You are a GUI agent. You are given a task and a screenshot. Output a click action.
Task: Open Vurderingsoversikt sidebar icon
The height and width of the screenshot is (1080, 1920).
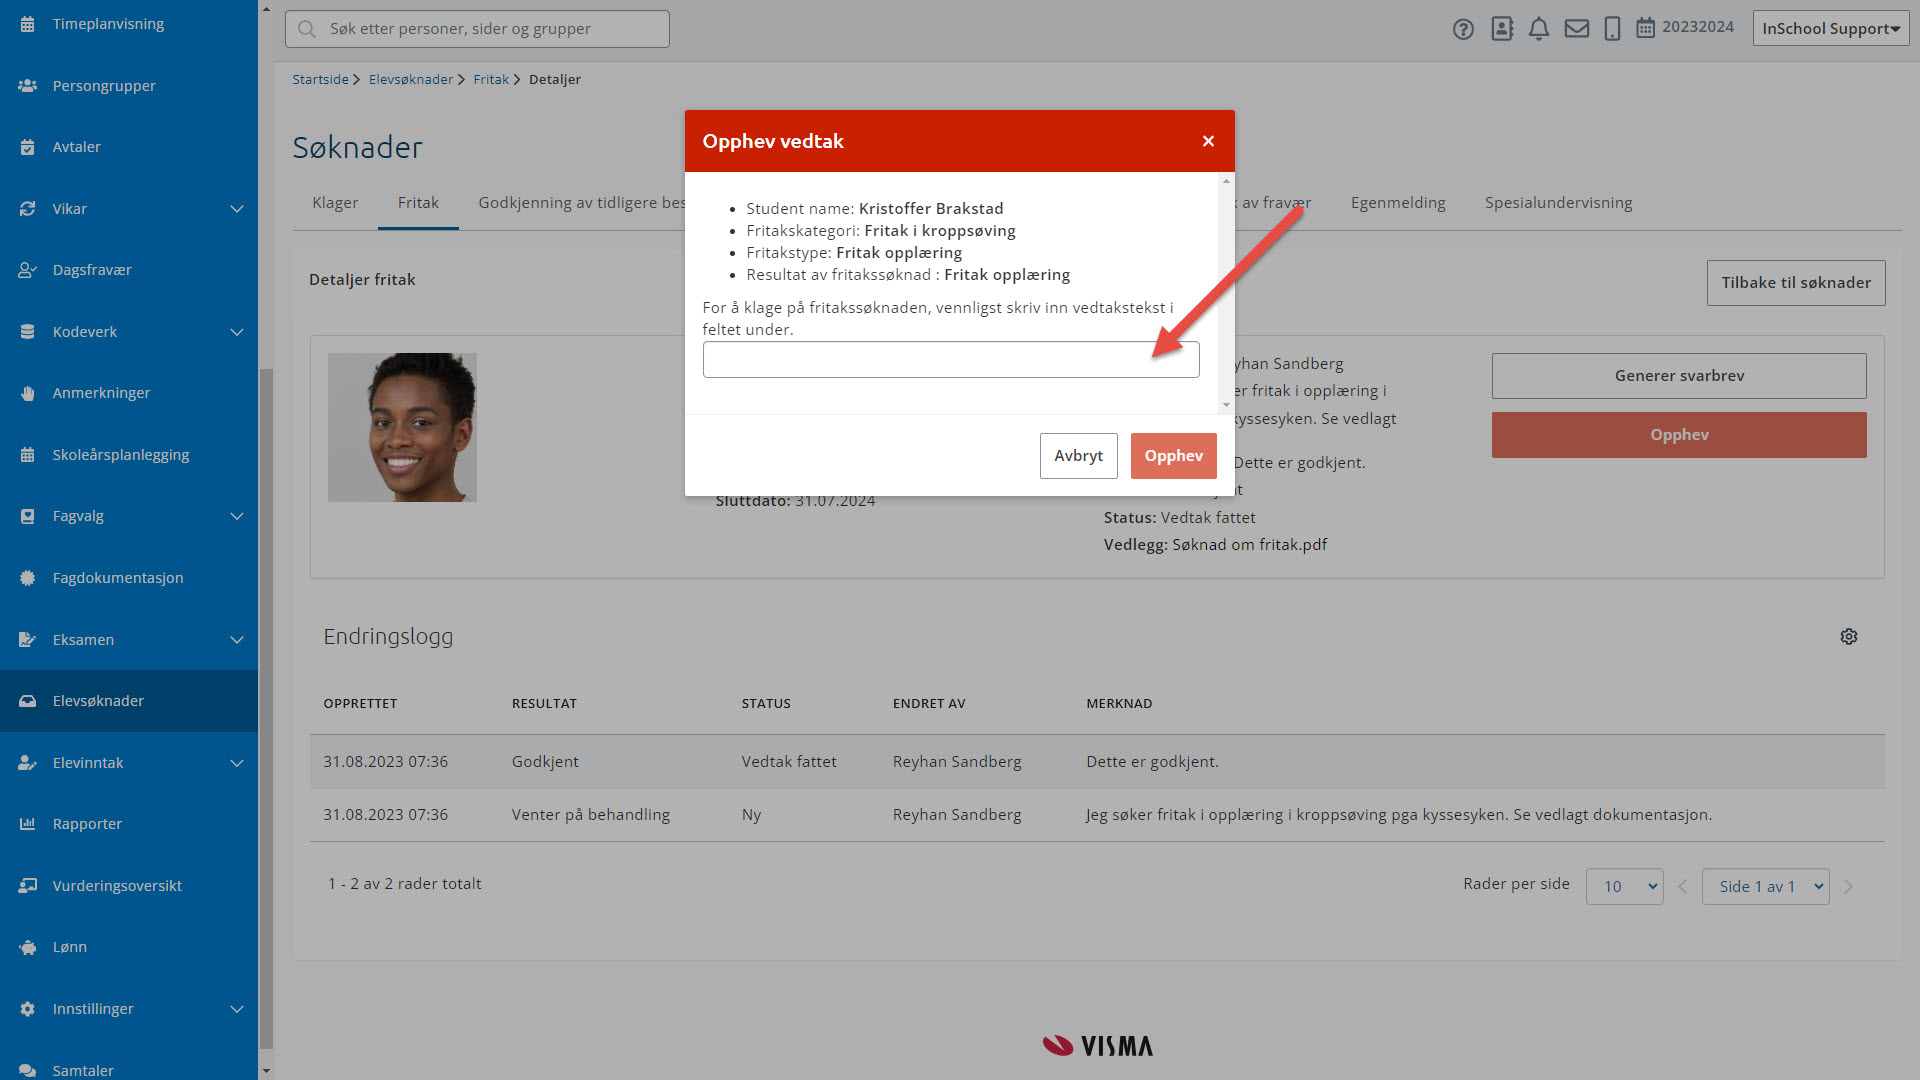(x=28, y=886)
